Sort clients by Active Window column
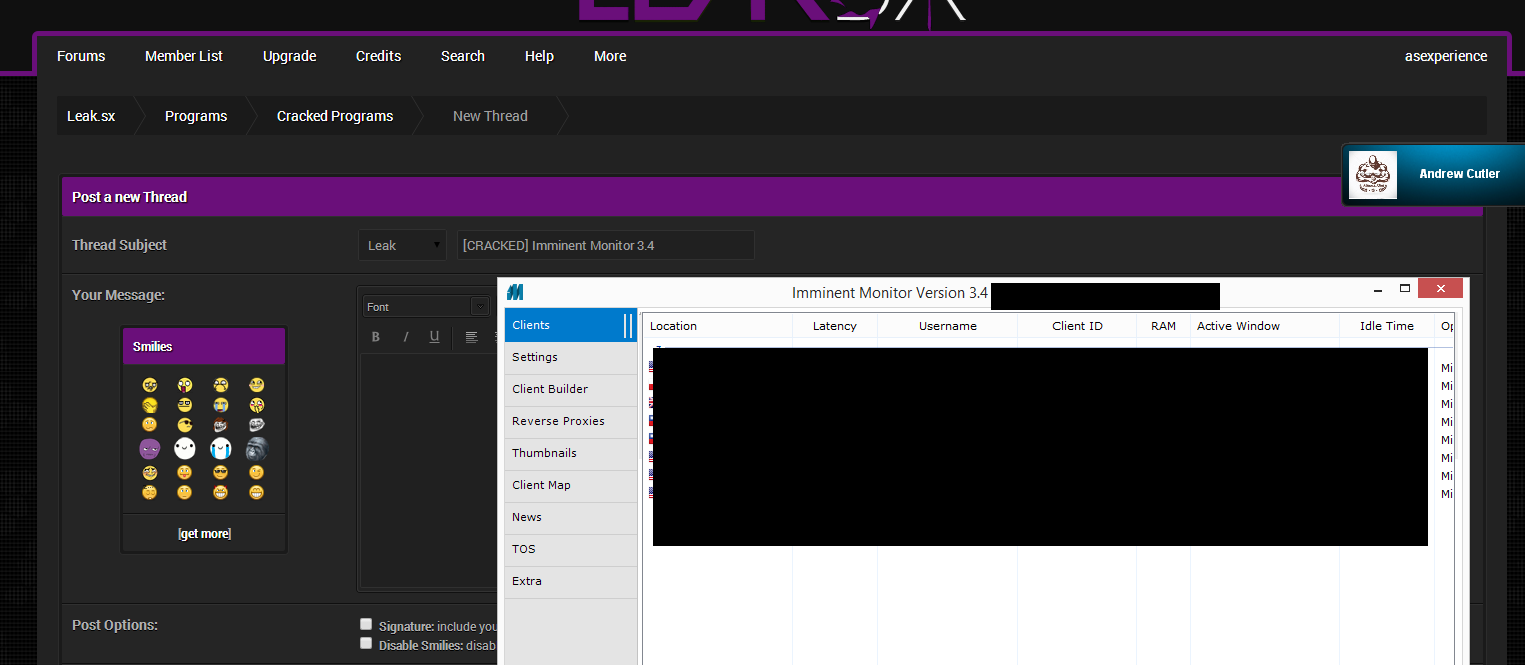Viewport: 1525px width, 665px height. coord(1265,326)
